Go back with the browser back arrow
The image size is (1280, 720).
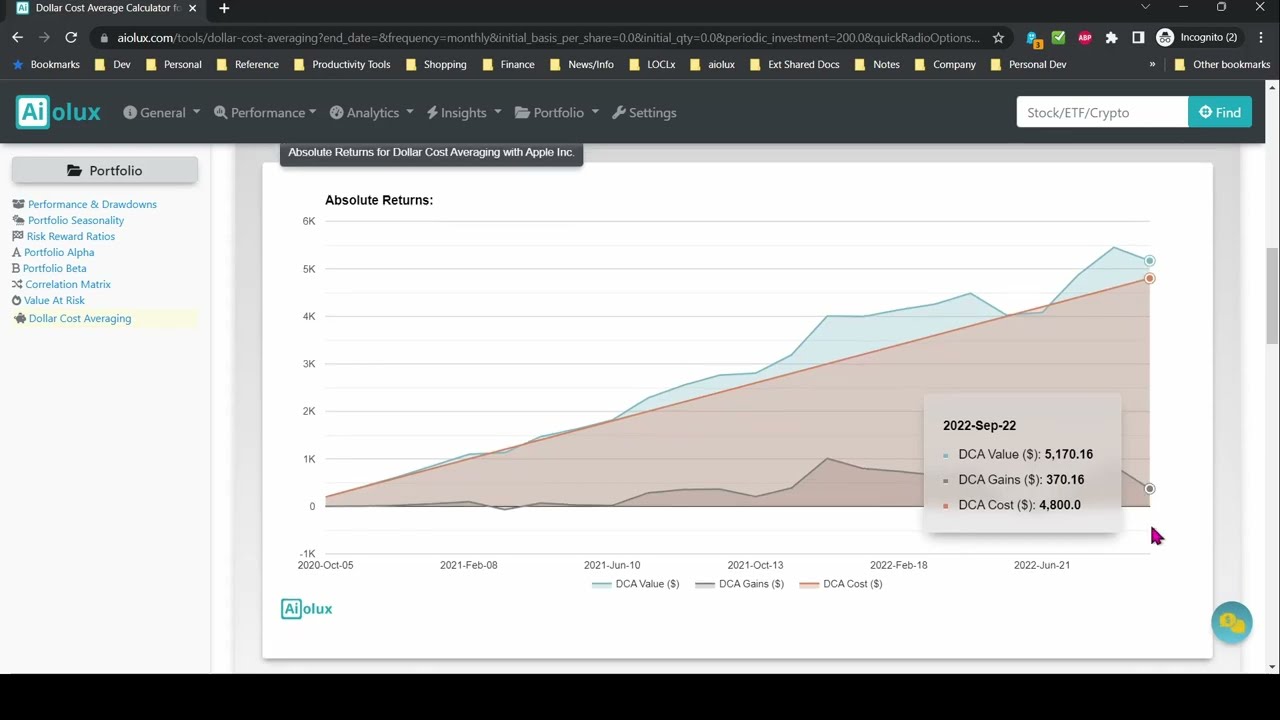[17, 37]
